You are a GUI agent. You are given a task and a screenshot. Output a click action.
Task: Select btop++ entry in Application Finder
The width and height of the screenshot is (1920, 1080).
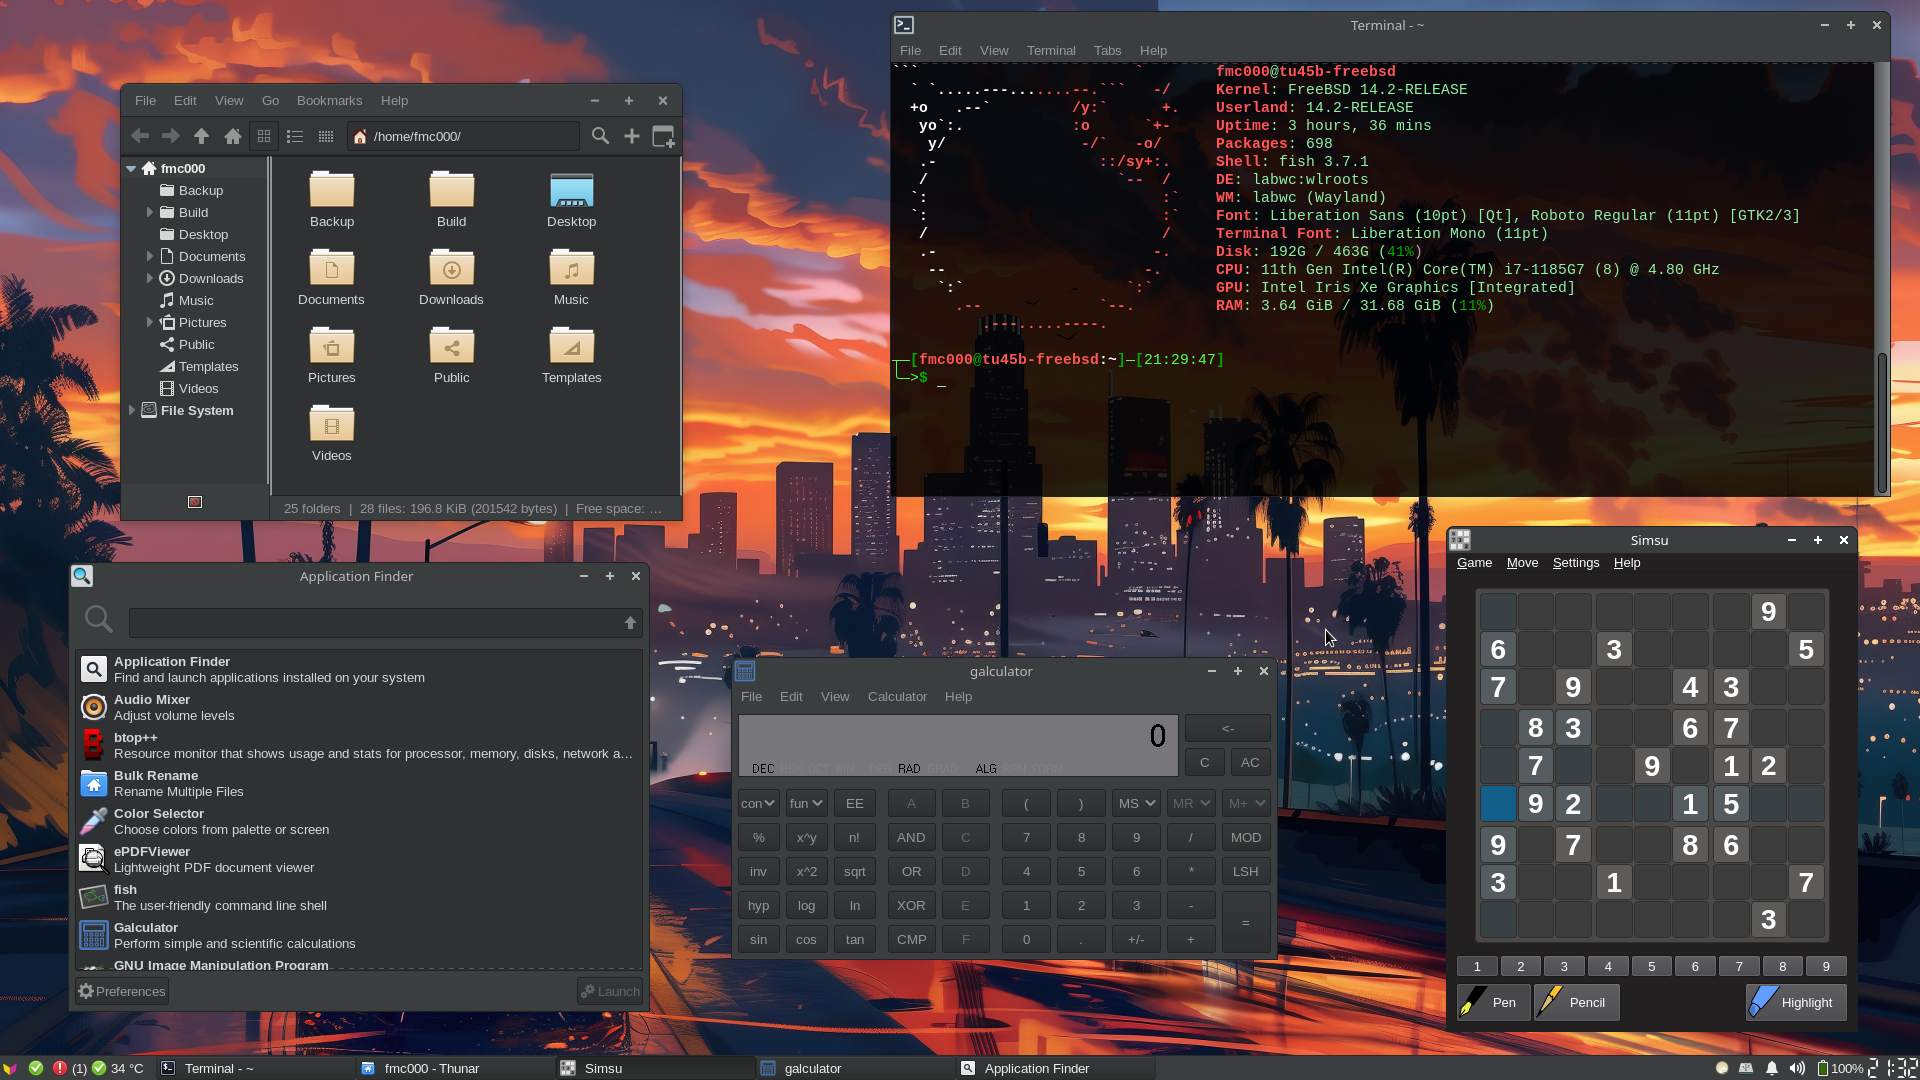click(x=358, y=745)
